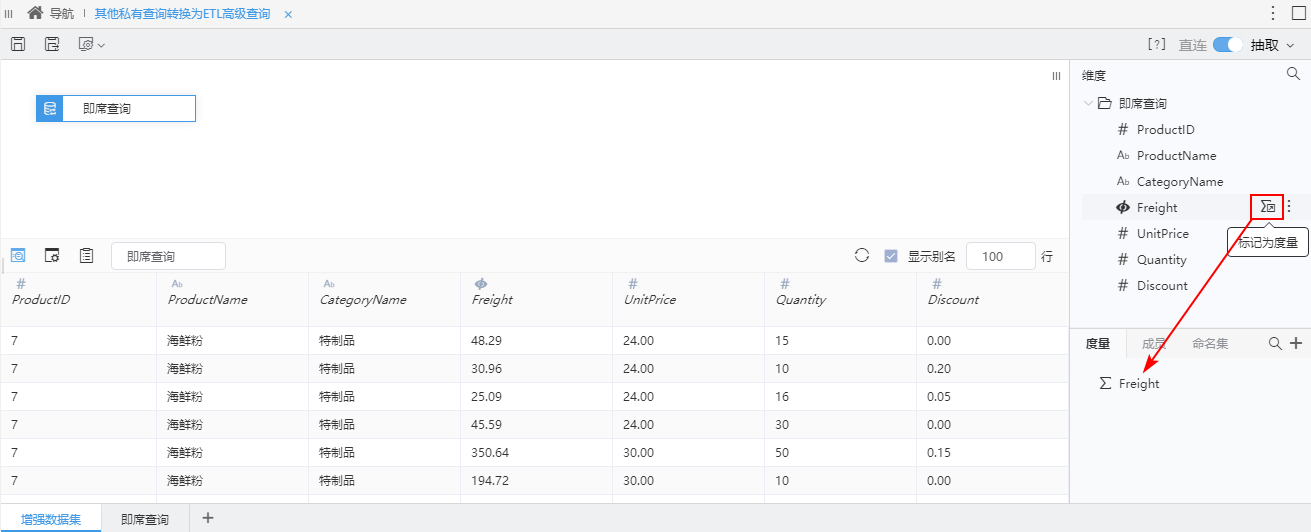This screenshot has height=532, width=1311.
Task: Select the ProductName dimension field
Action: coord(1176,155)
